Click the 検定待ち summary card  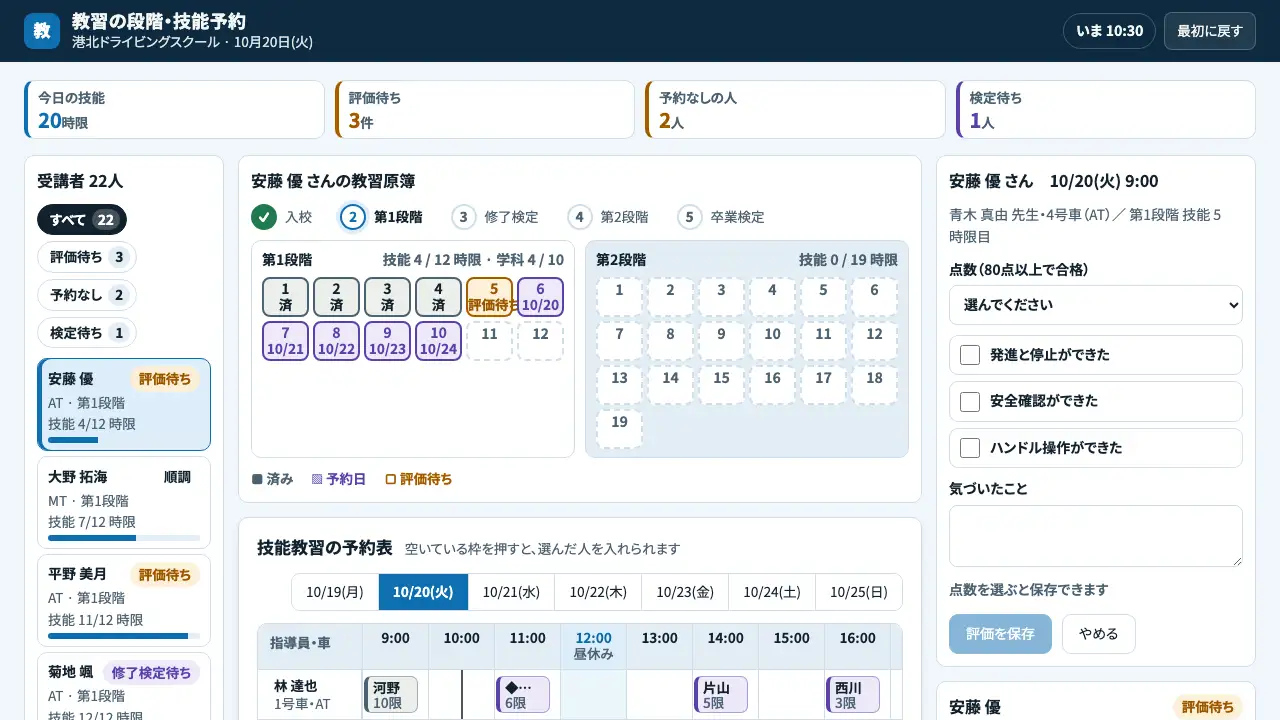1106,110
